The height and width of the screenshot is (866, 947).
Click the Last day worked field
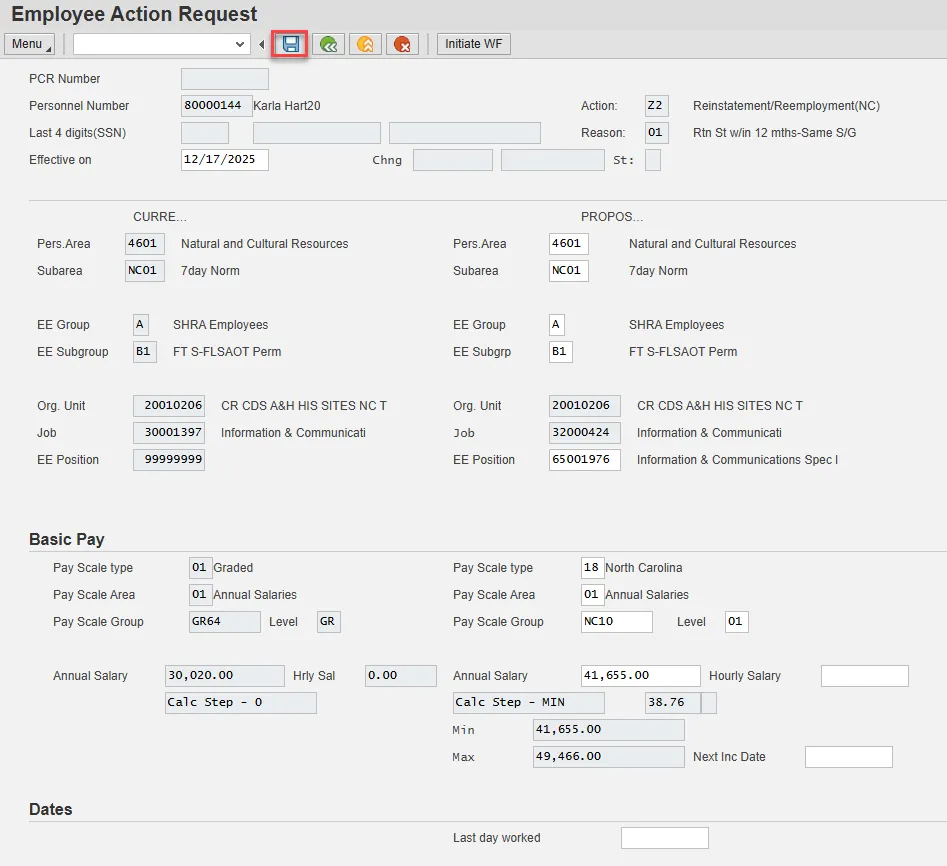click(x=664, y=838)
